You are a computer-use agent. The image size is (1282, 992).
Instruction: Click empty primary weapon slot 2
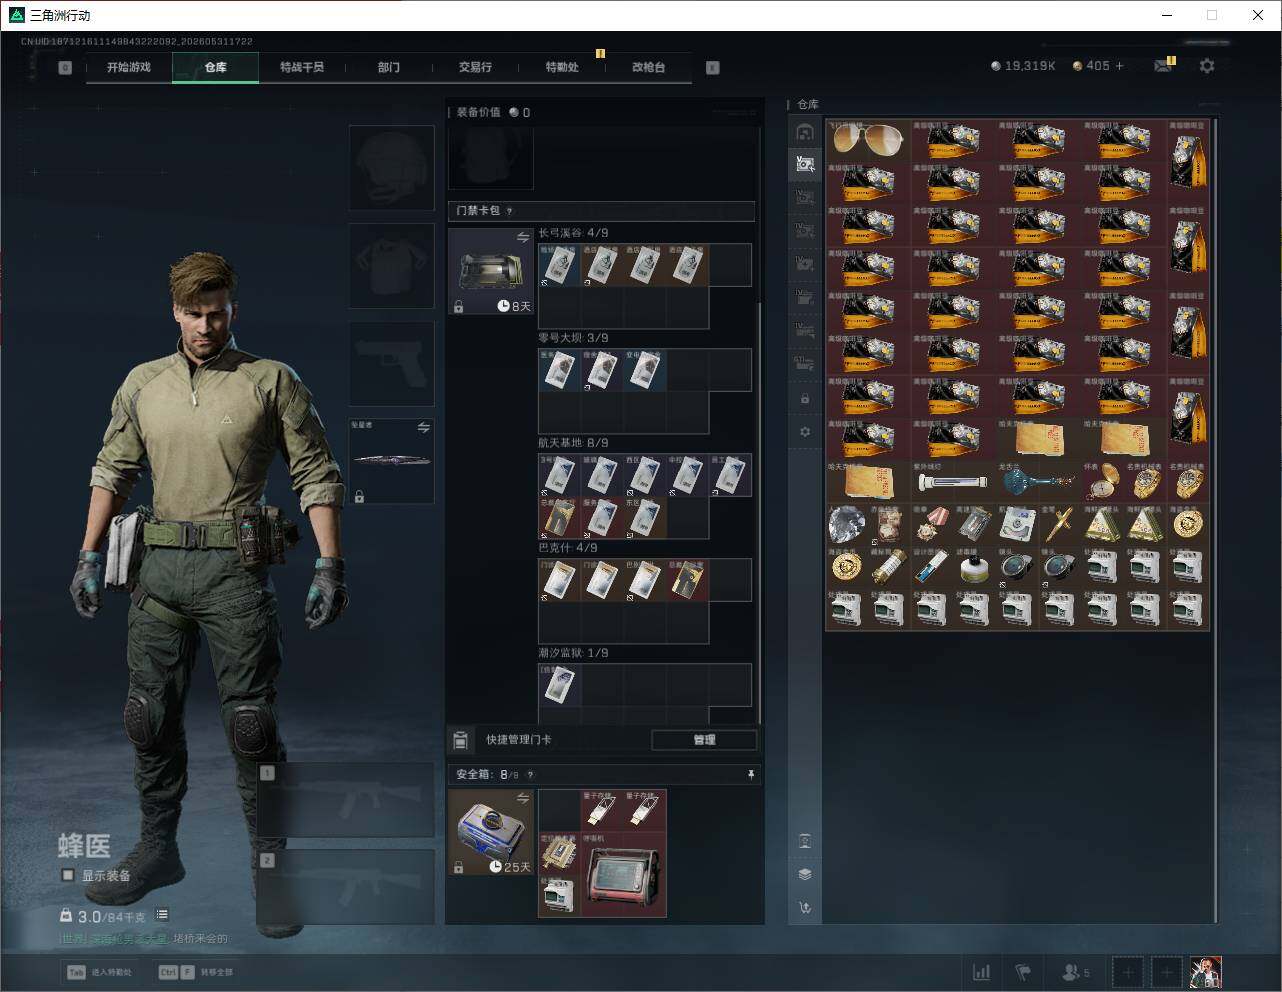346,887
